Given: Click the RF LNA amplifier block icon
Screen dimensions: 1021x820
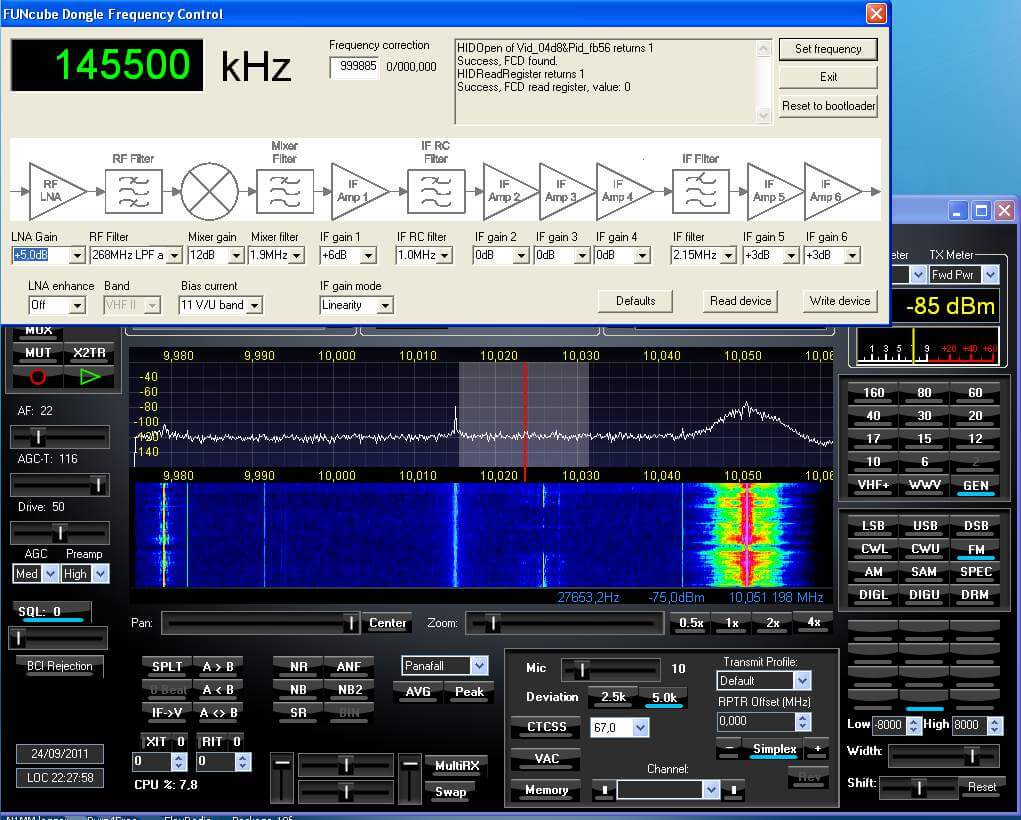Looking at the screenshot, I should 55,191.
